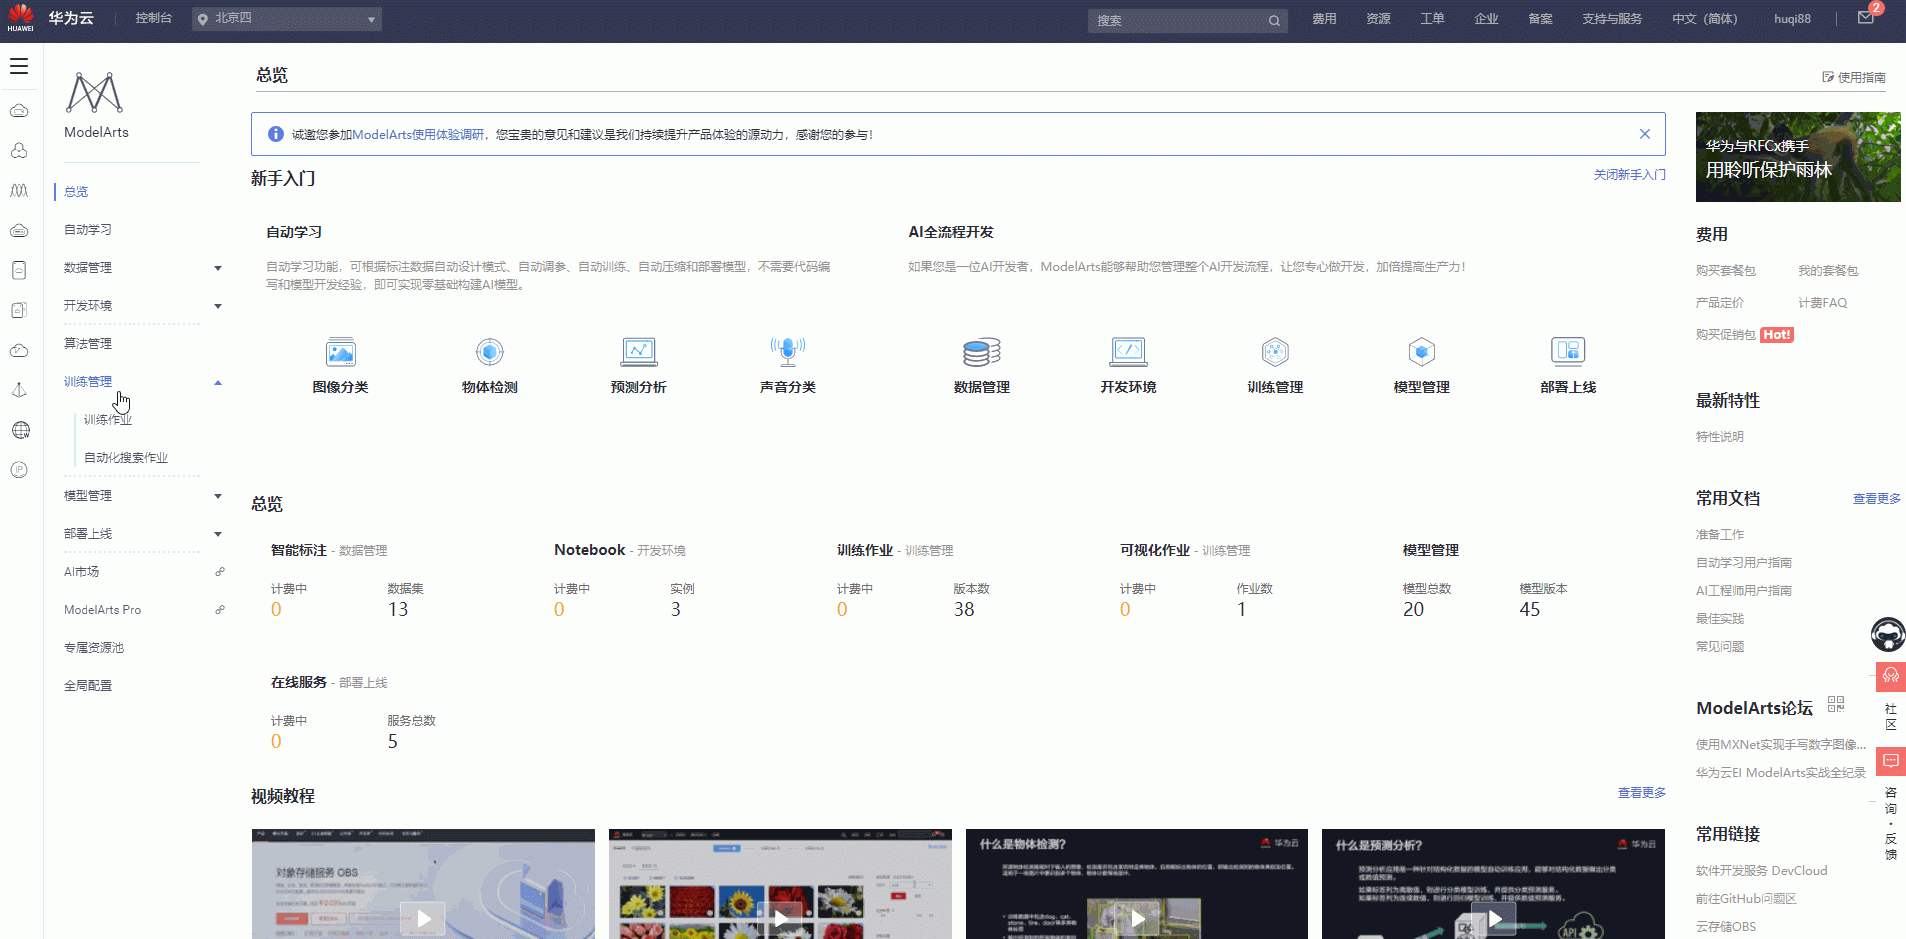Image resolution: width=1906 pixels, height=939 pixels.
Task: Open 自动学习用户指南 document link
Action: [x=1744, y=563]
